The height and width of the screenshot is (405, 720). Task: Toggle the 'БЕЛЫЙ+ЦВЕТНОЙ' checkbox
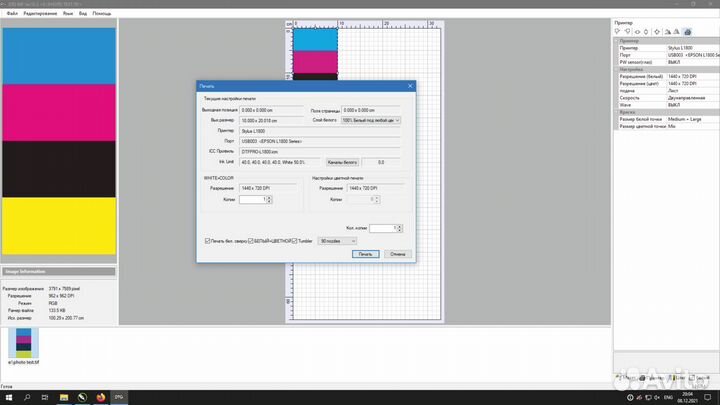(x=251, y=241)
